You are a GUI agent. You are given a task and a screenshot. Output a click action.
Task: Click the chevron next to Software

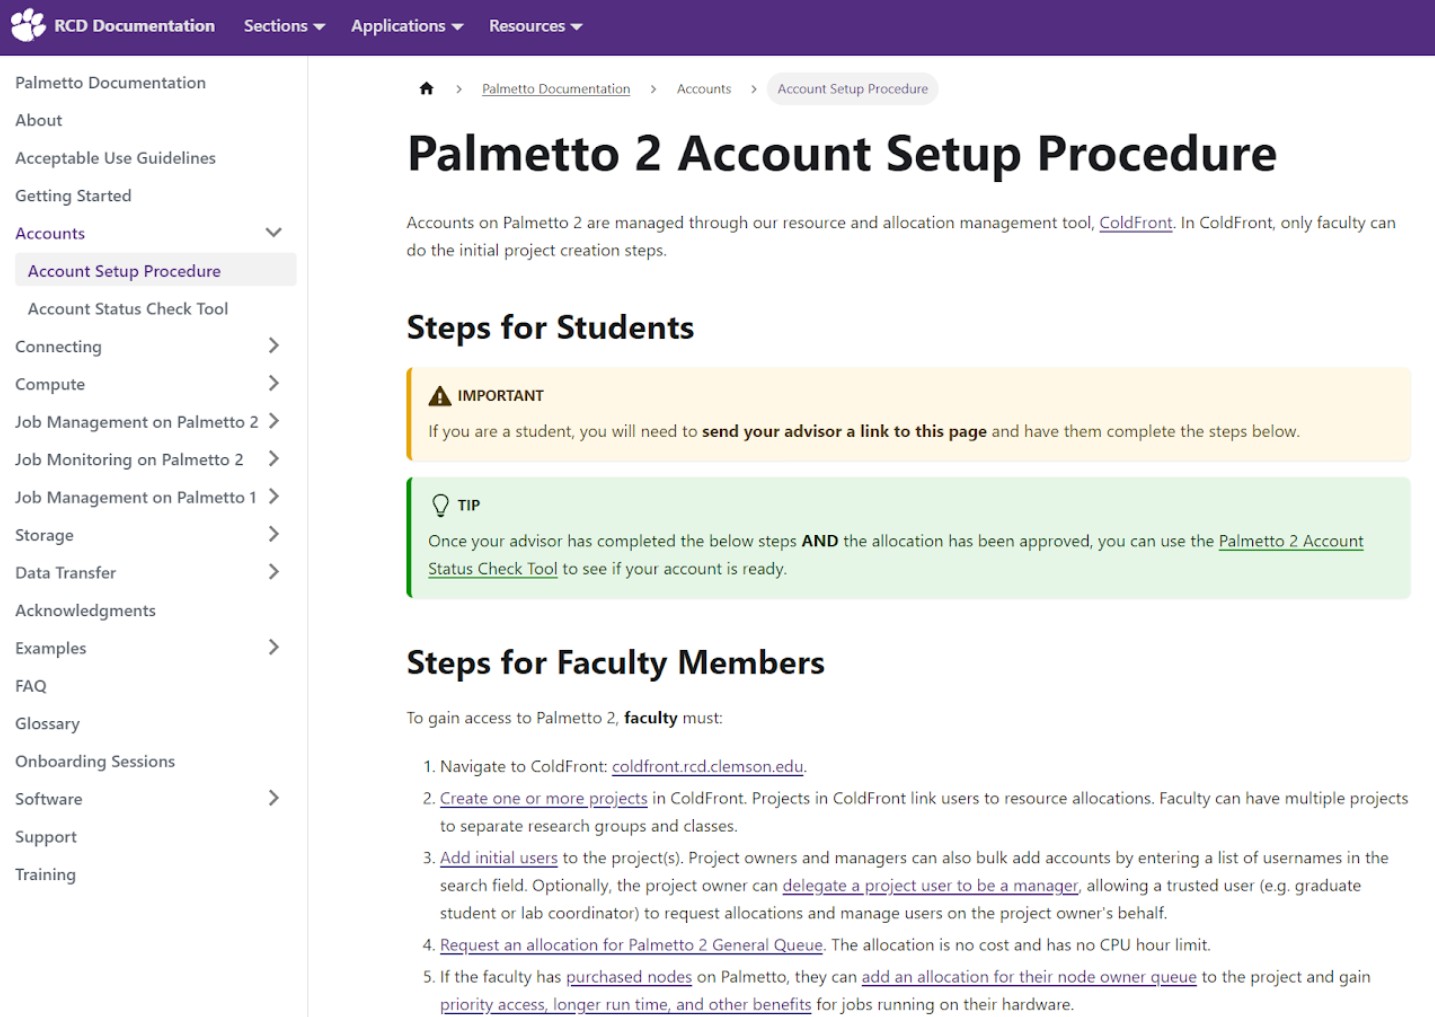(x=274, y=798)
